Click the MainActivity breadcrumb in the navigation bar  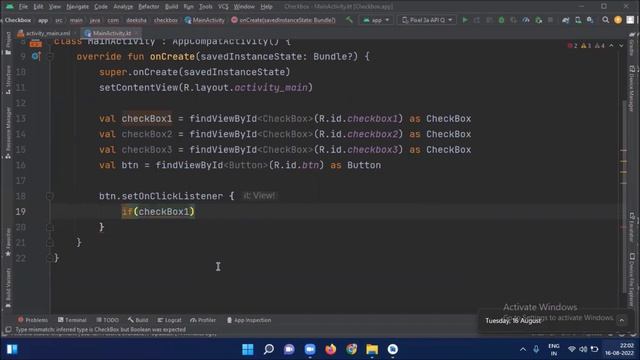tap(204, 20)
